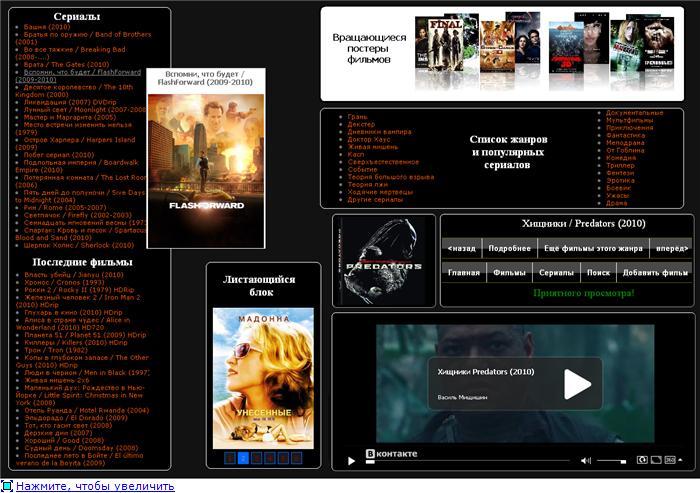Image resolution: width=700 pixels, height=493 pixels.
Task: Click 'Еще фильмы этого жанра' button
Action: coord(593,248)
